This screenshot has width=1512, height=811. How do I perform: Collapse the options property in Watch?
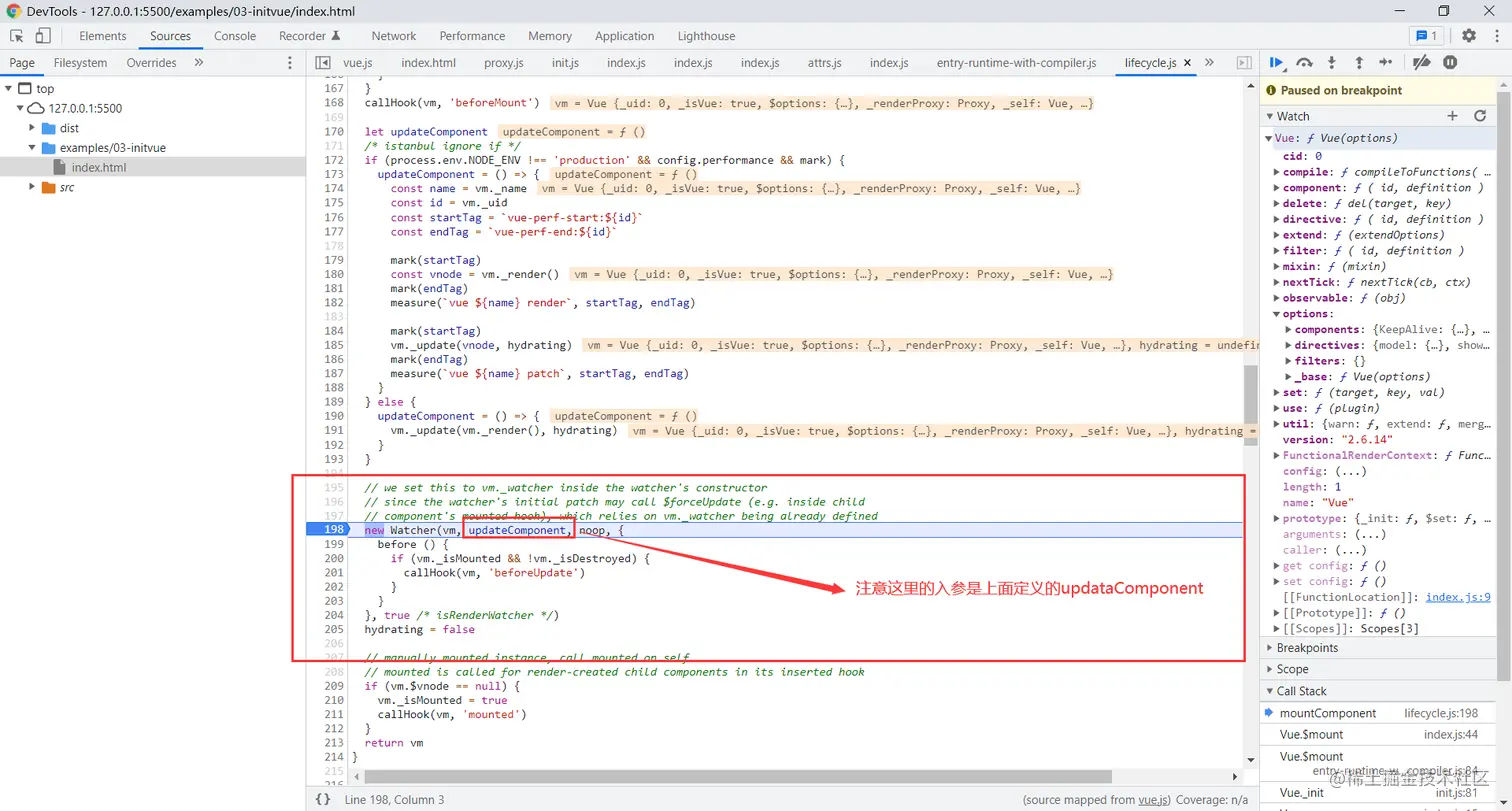1276,314
